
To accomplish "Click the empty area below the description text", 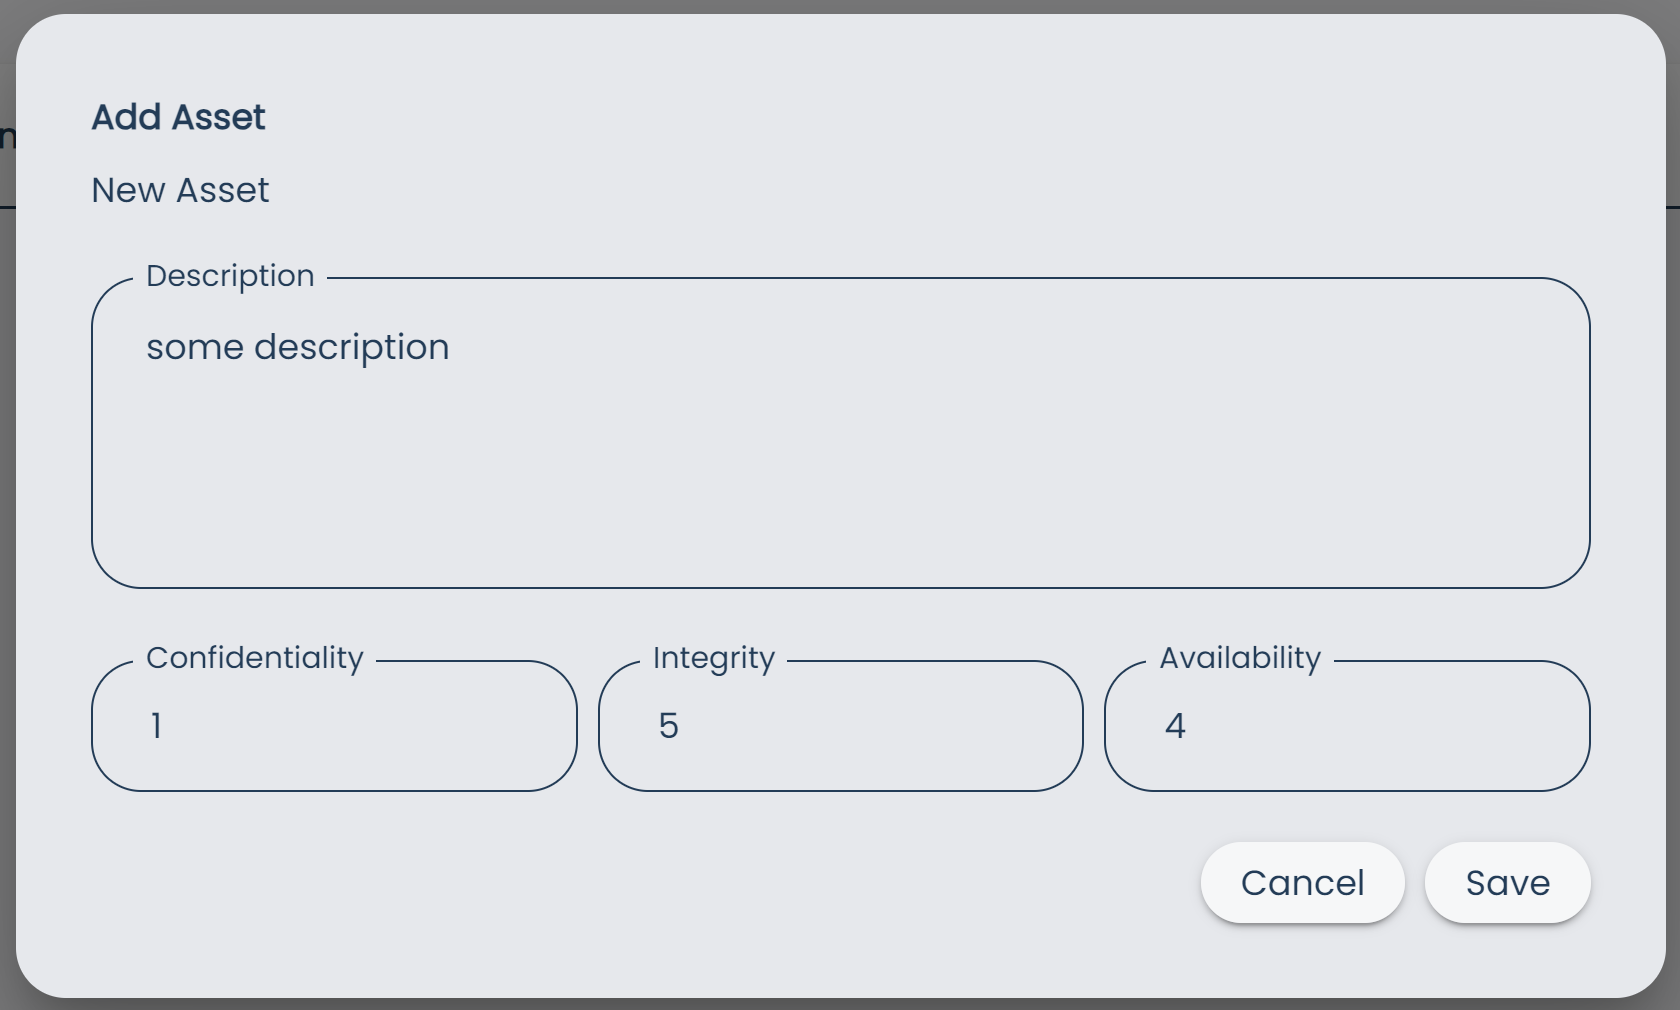I will (x=800, y=500).
